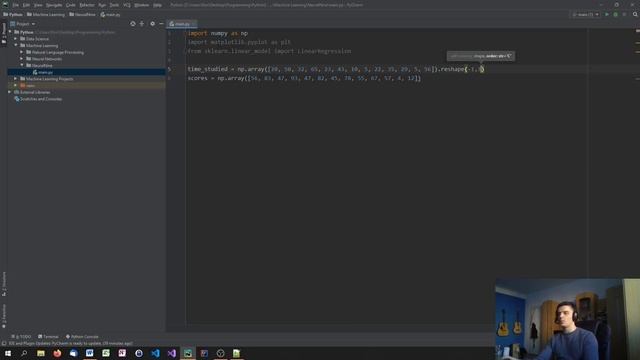The image size is (640, 360).
Task: Open Windows taskbar search
Action: (x=24, y=353)
